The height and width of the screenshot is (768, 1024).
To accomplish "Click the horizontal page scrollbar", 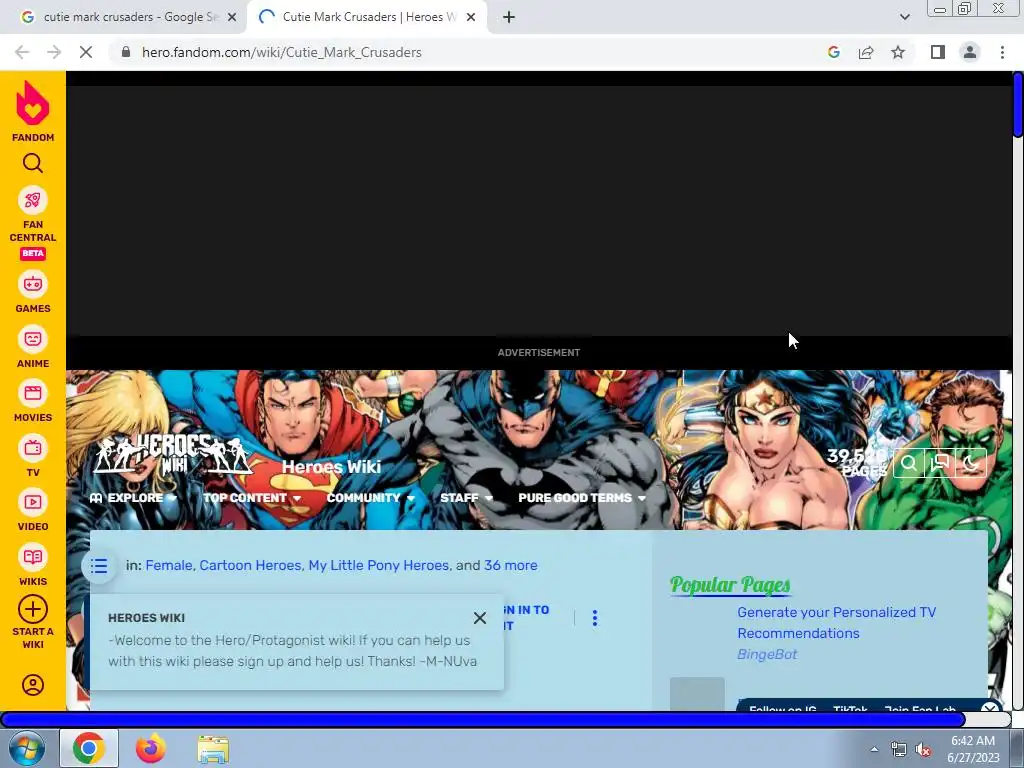I will click(x=483, y=720).
